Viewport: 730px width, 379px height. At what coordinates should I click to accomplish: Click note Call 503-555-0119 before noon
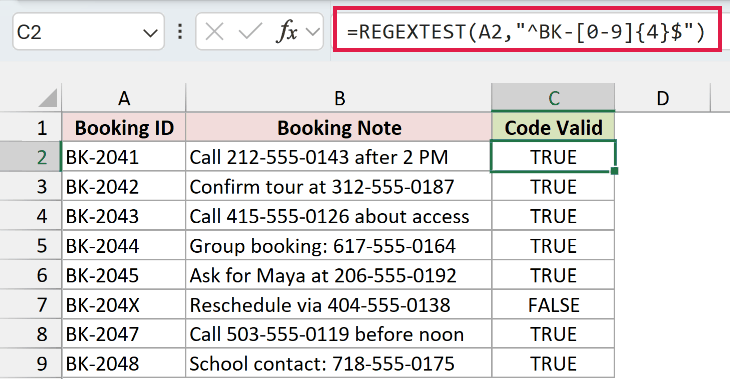pyautogui.click(x=338, y=334)
